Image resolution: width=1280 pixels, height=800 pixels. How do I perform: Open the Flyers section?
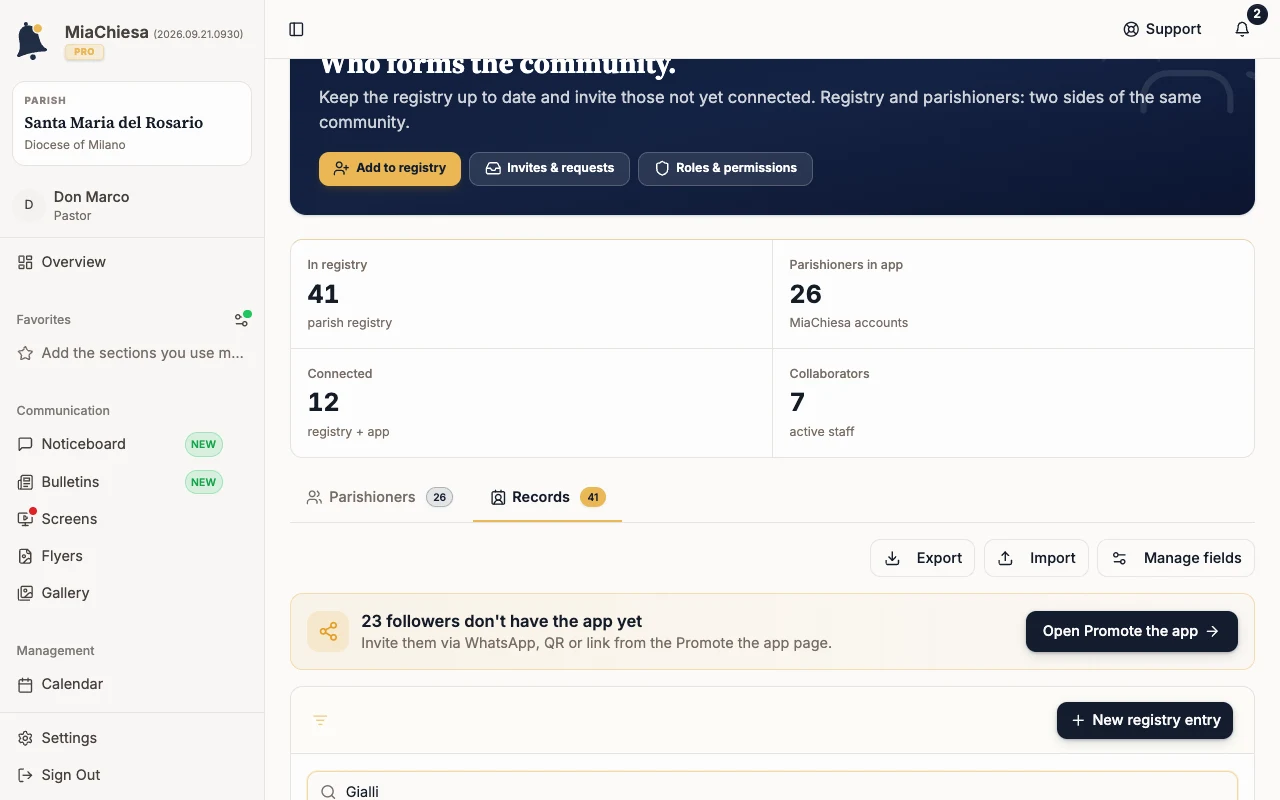[x=132, y=556]
